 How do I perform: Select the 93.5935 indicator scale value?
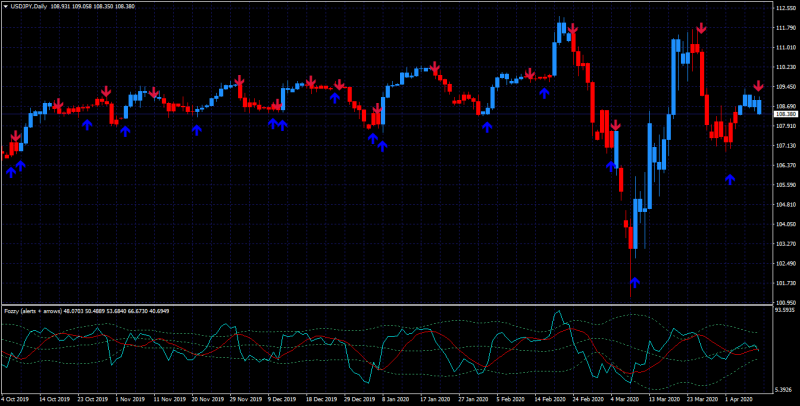tap(786, 310)
